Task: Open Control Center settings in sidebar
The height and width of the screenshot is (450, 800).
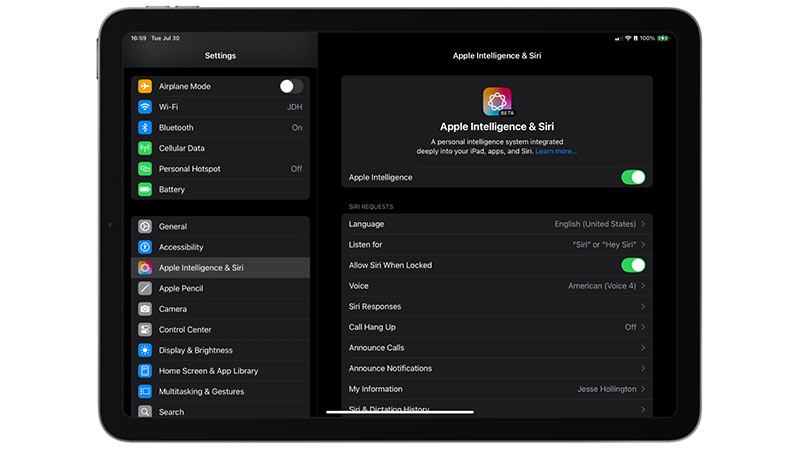Action: click(x=220, y=330)
